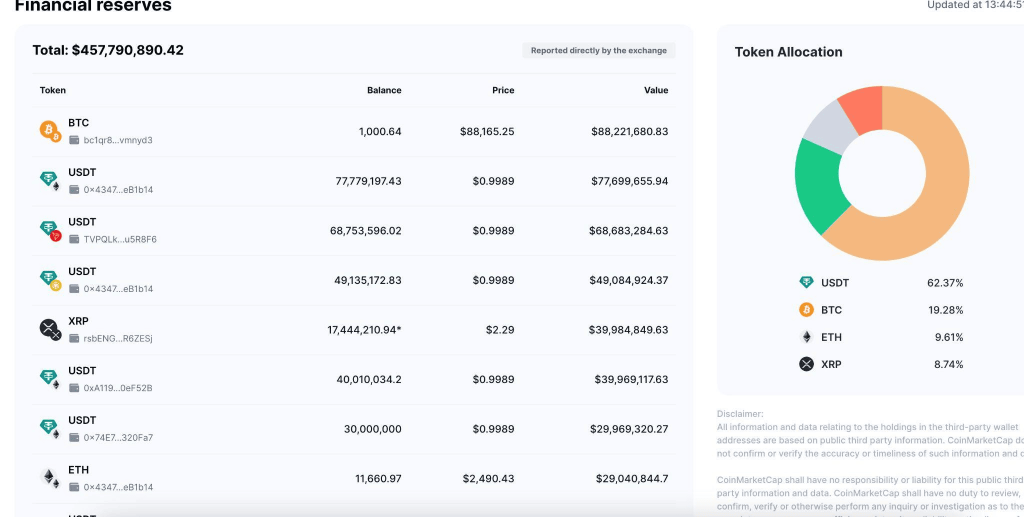Click the XRP token icon in the table
This screenshot has width=1024, height=517.
point(50,329)
